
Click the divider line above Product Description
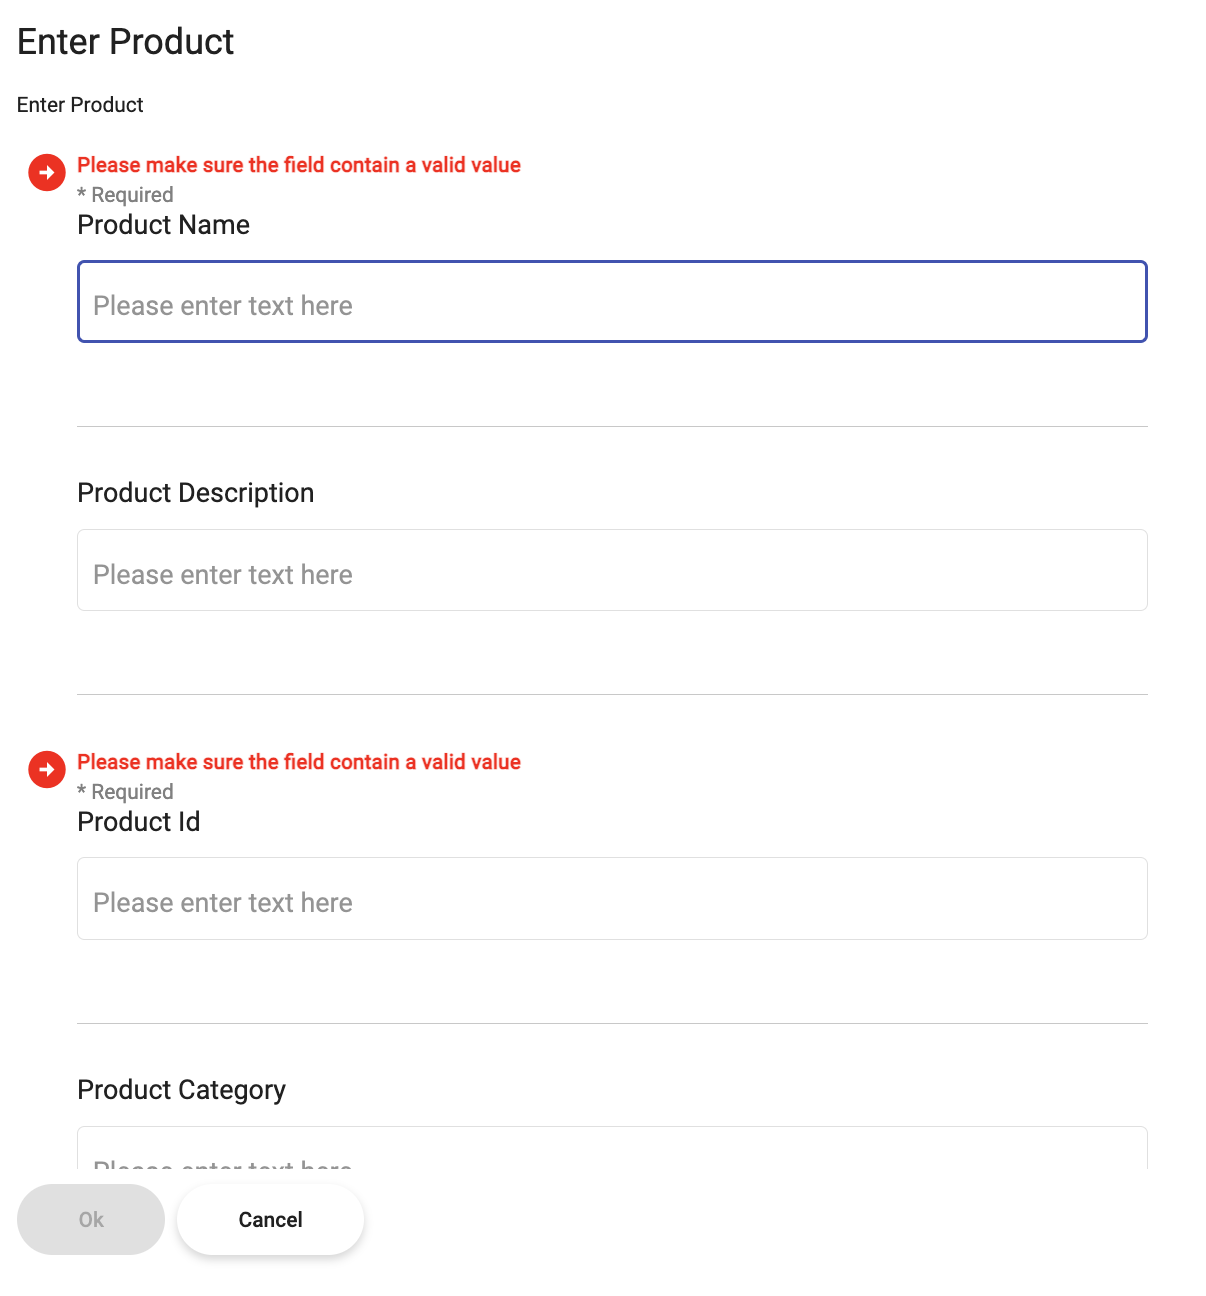(612, 427)
